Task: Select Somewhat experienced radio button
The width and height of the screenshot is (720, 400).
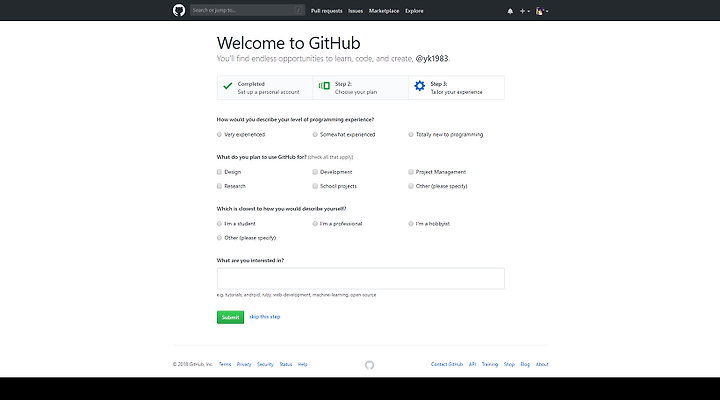Action: coord(315,135)
